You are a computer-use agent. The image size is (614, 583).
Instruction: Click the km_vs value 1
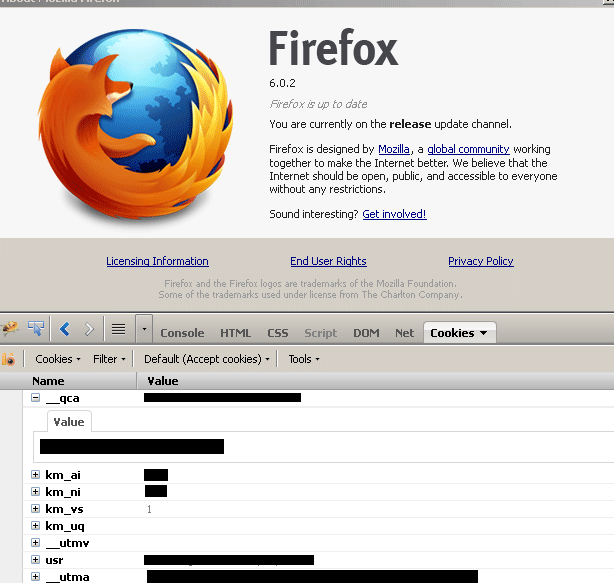[x=149, y=509]
